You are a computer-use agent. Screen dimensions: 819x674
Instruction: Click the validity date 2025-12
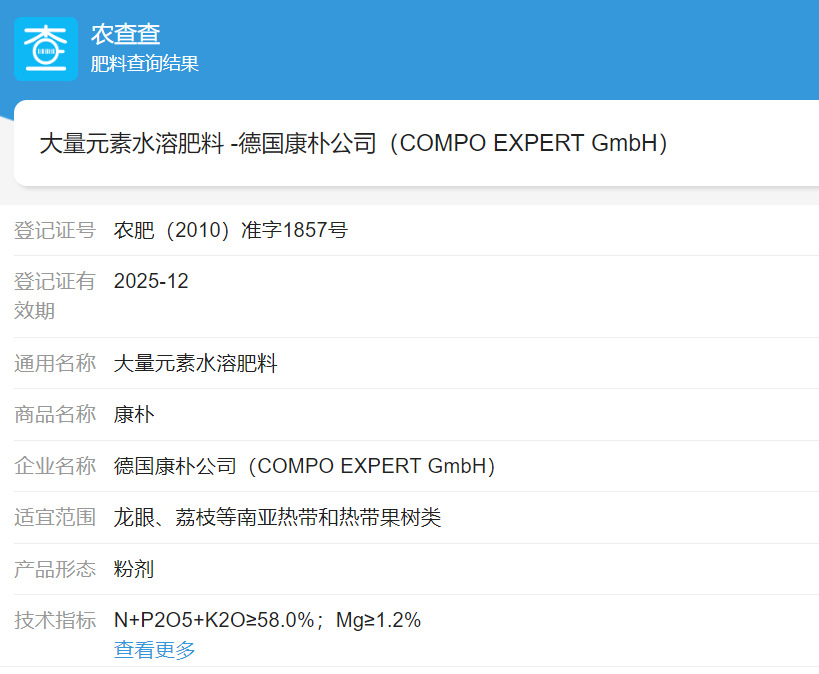click(x=151, y=281)
